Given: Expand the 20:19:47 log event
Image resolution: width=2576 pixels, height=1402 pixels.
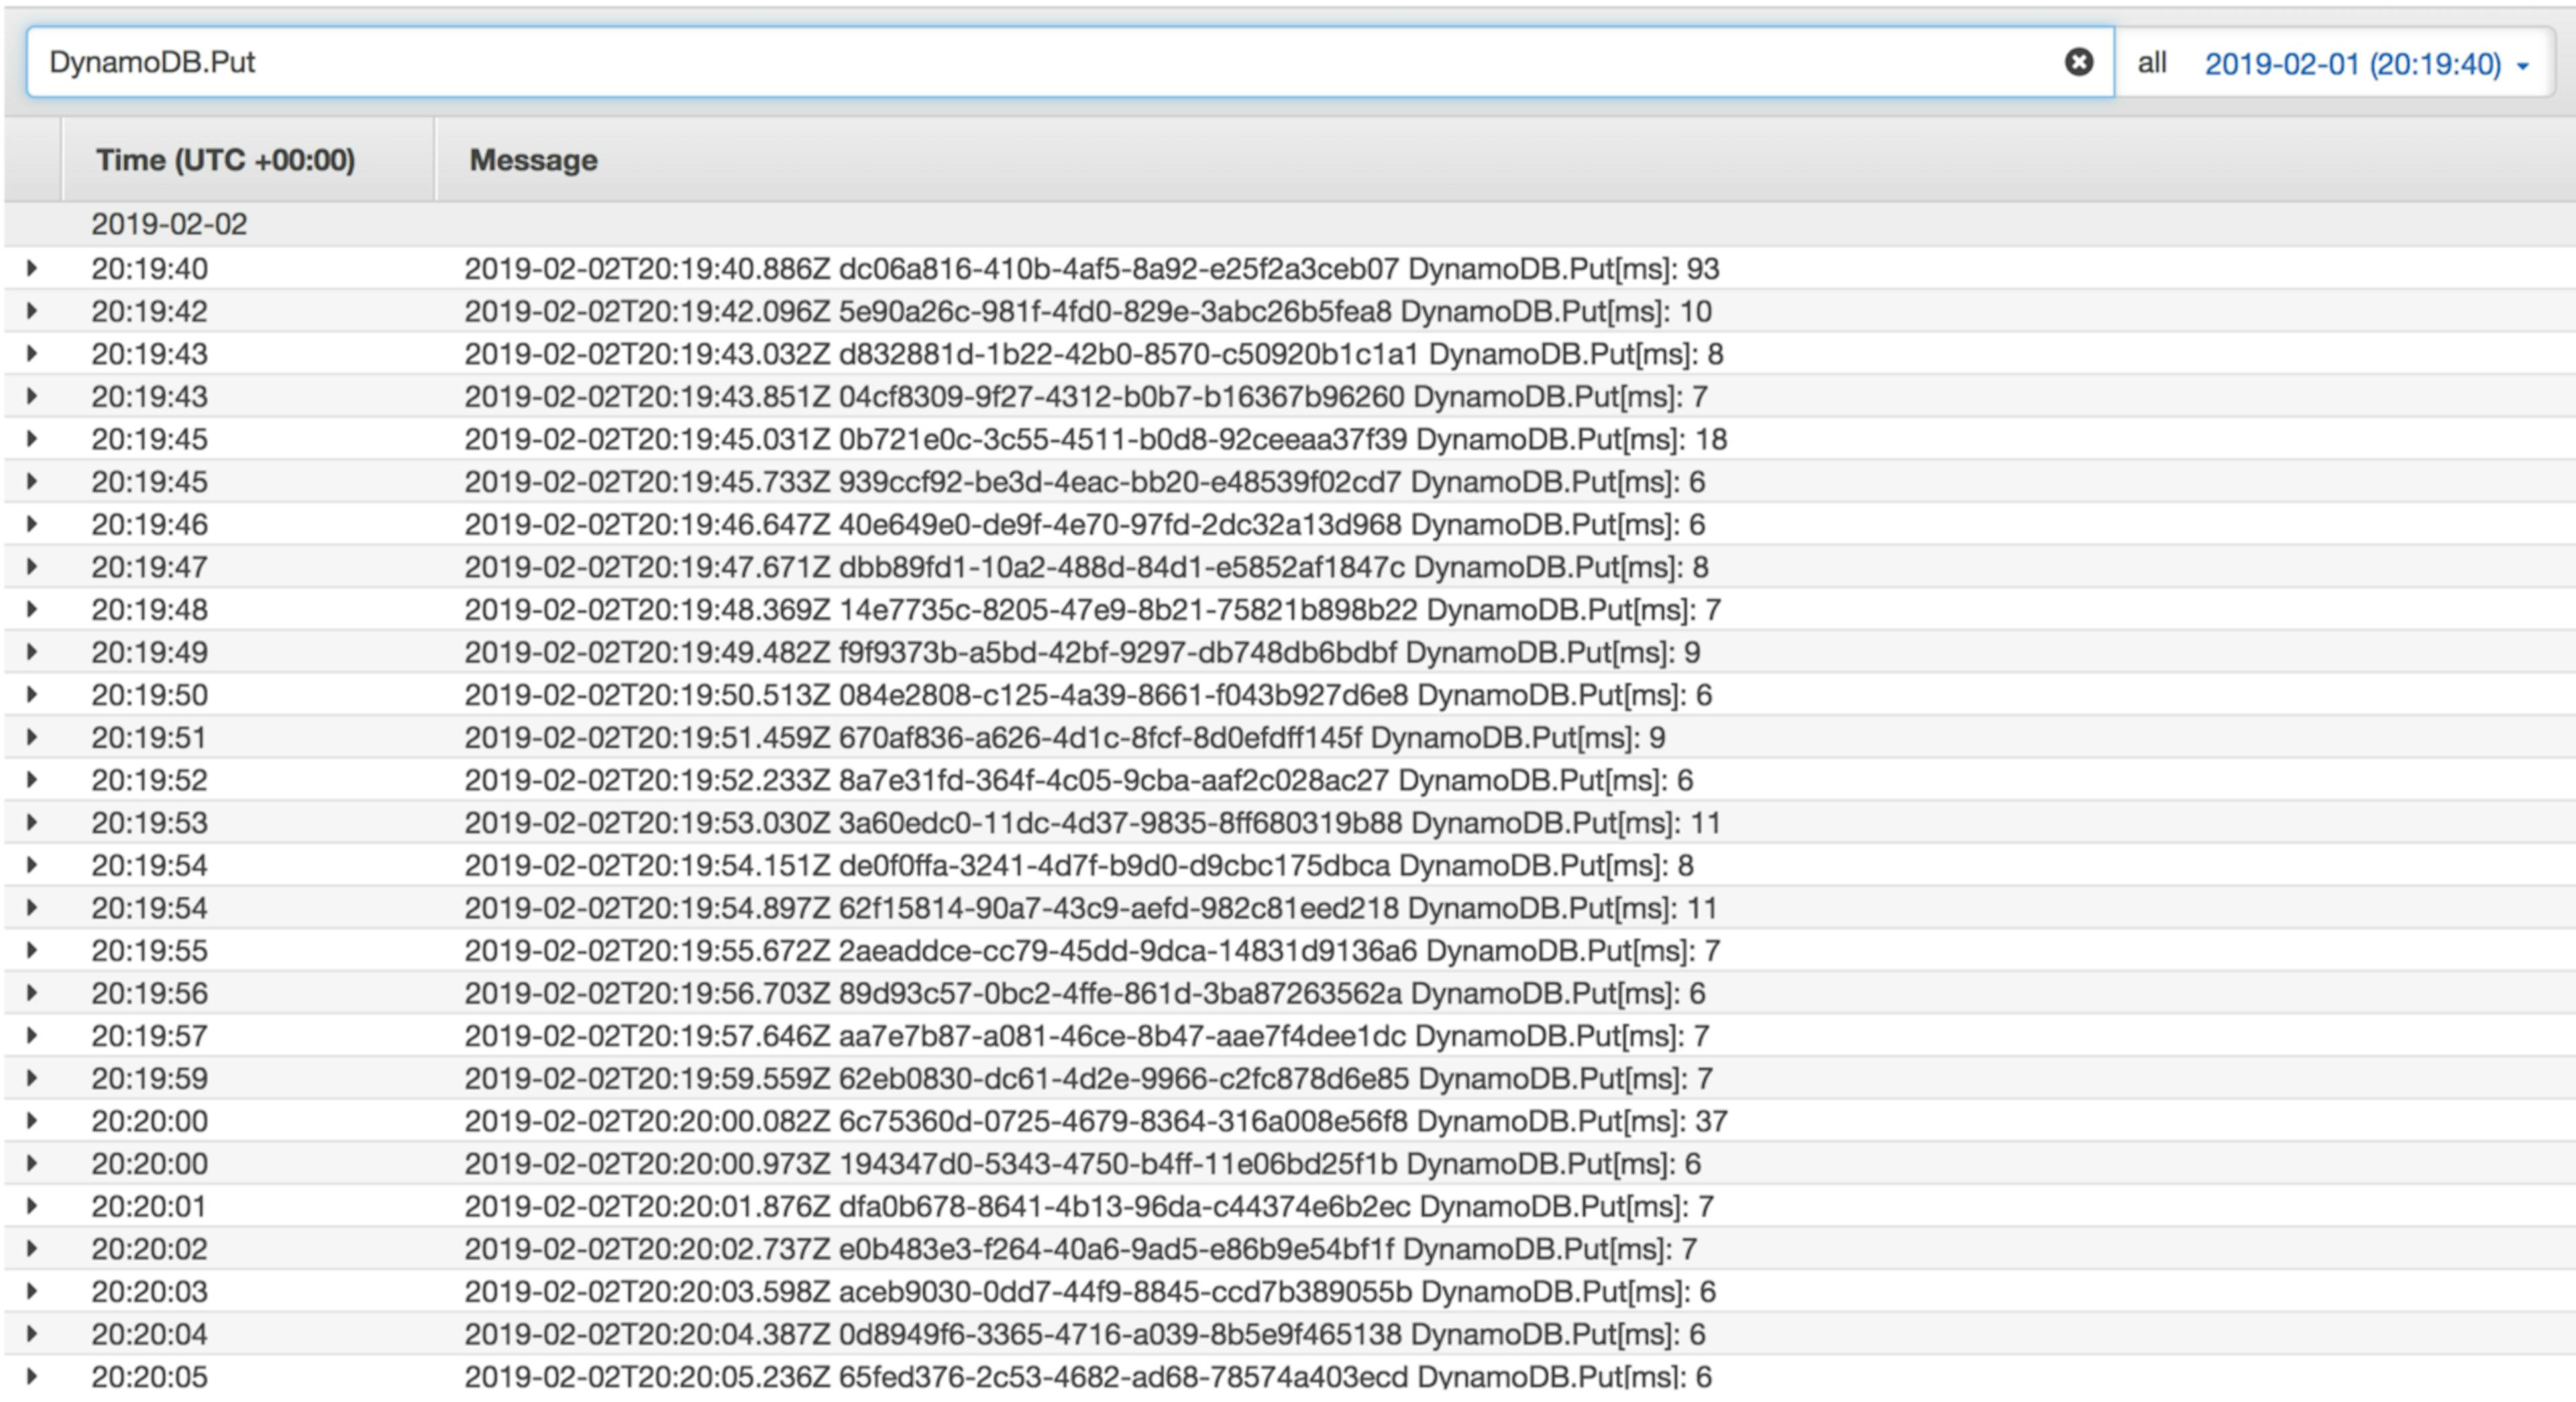Looking at the screenshot, I should [32, 567].
